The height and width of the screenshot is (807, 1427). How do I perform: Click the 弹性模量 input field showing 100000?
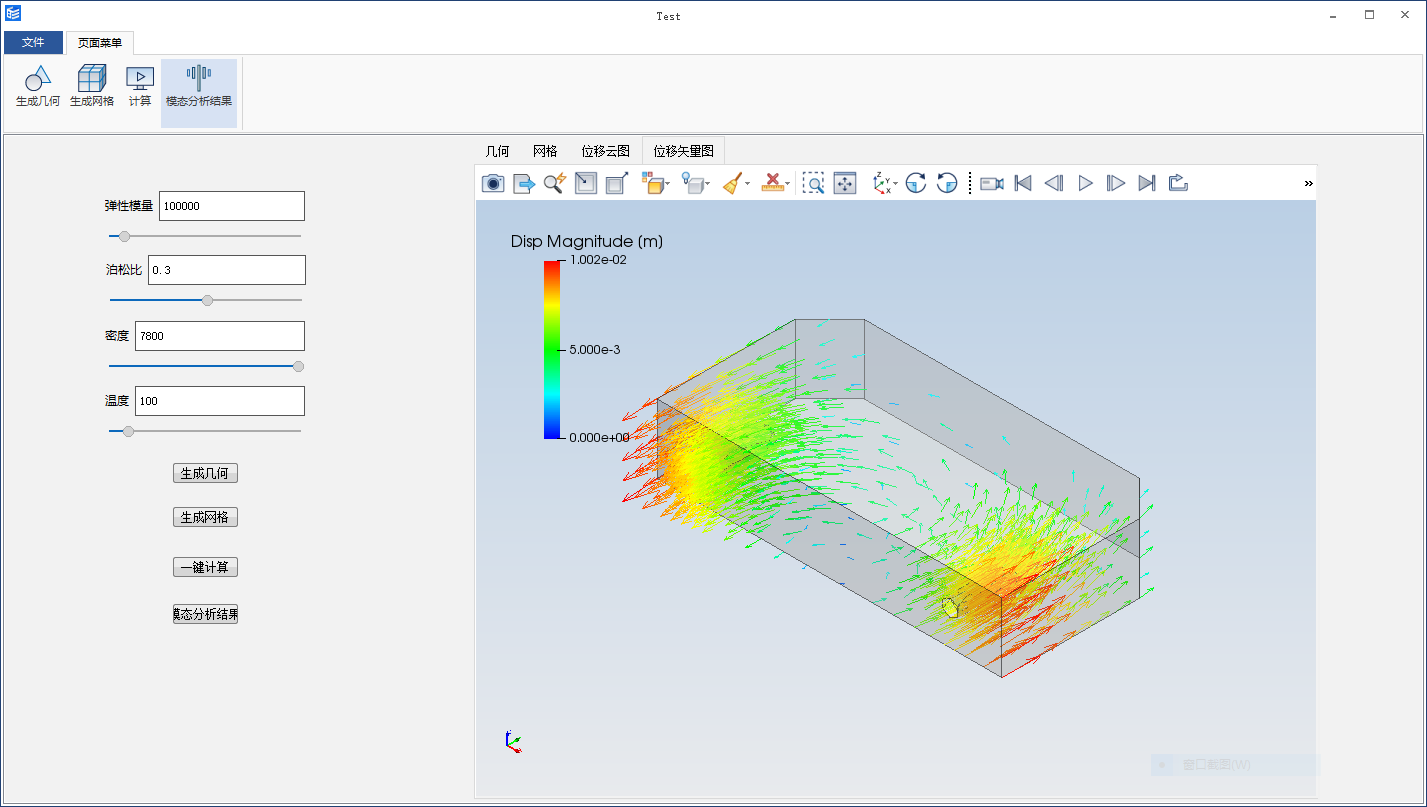click(232, 206)
